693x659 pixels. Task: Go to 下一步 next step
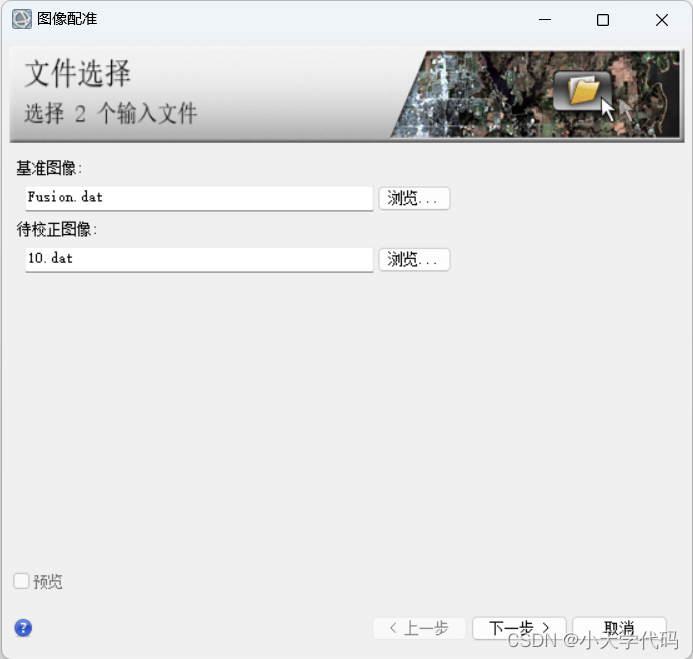519,628
